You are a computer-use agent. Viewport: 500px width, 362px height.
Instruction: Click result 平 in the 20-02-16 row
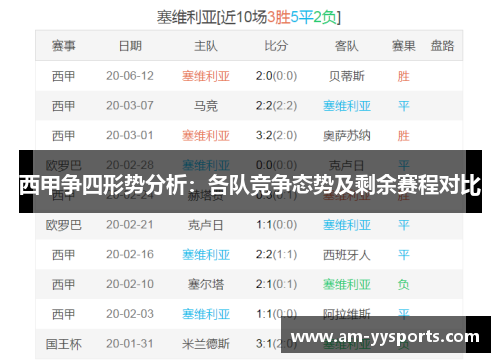(403, 255)
